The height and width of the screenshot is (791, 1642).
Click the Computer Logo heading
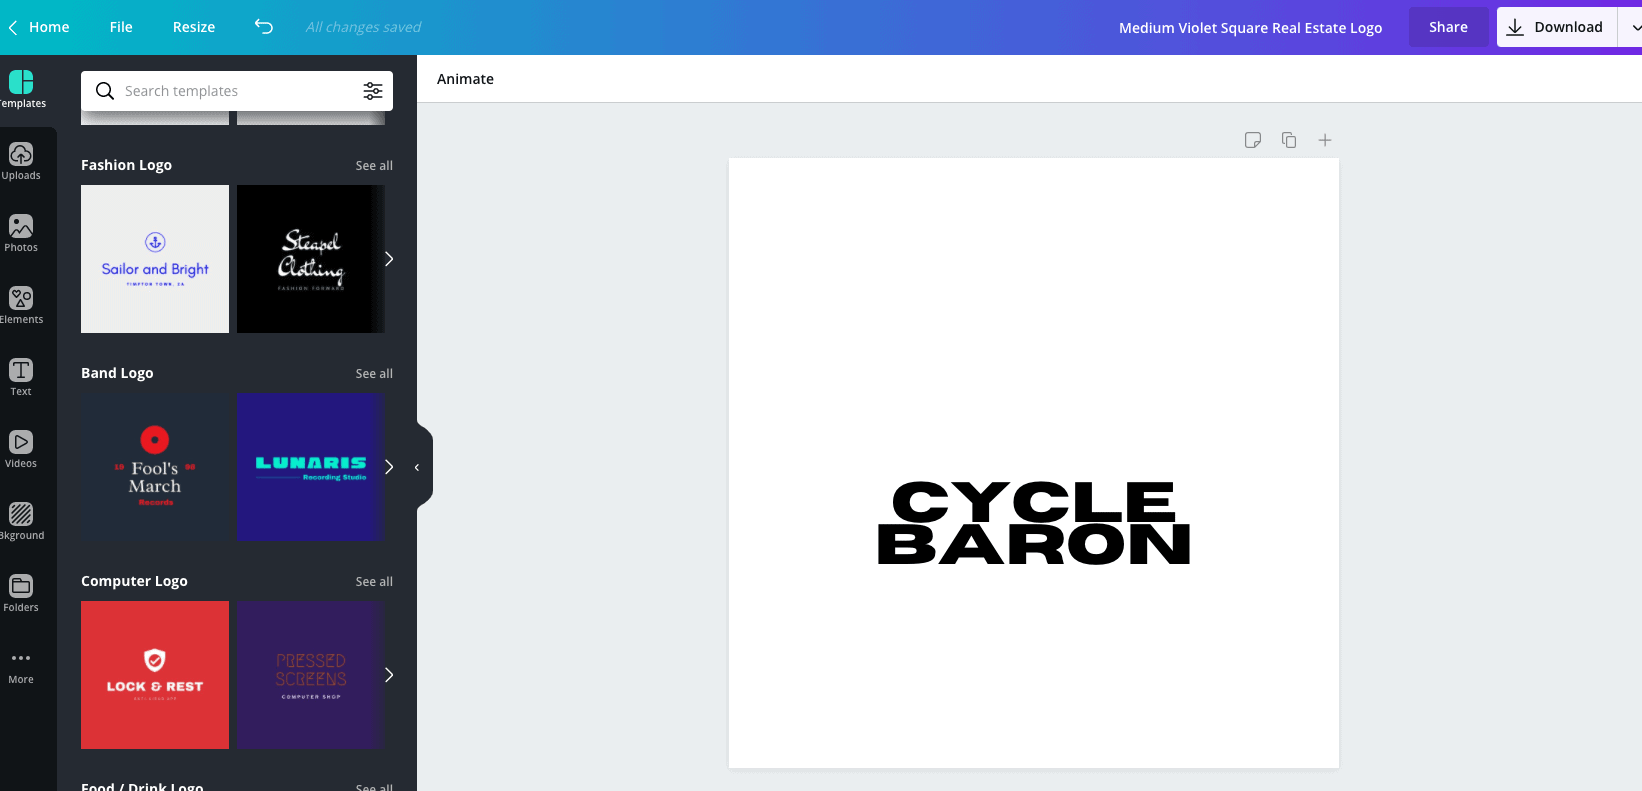[x=134, y=581]
